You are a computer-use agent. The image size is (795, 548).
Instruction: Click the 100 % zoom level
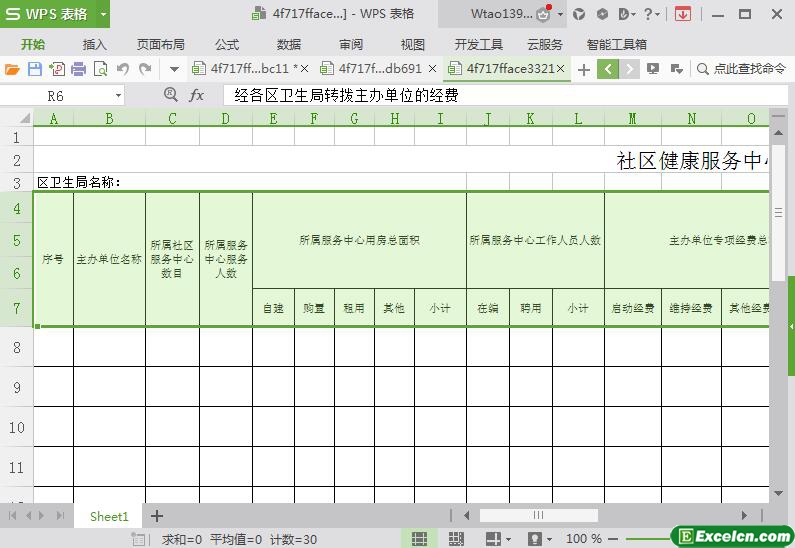584,538
